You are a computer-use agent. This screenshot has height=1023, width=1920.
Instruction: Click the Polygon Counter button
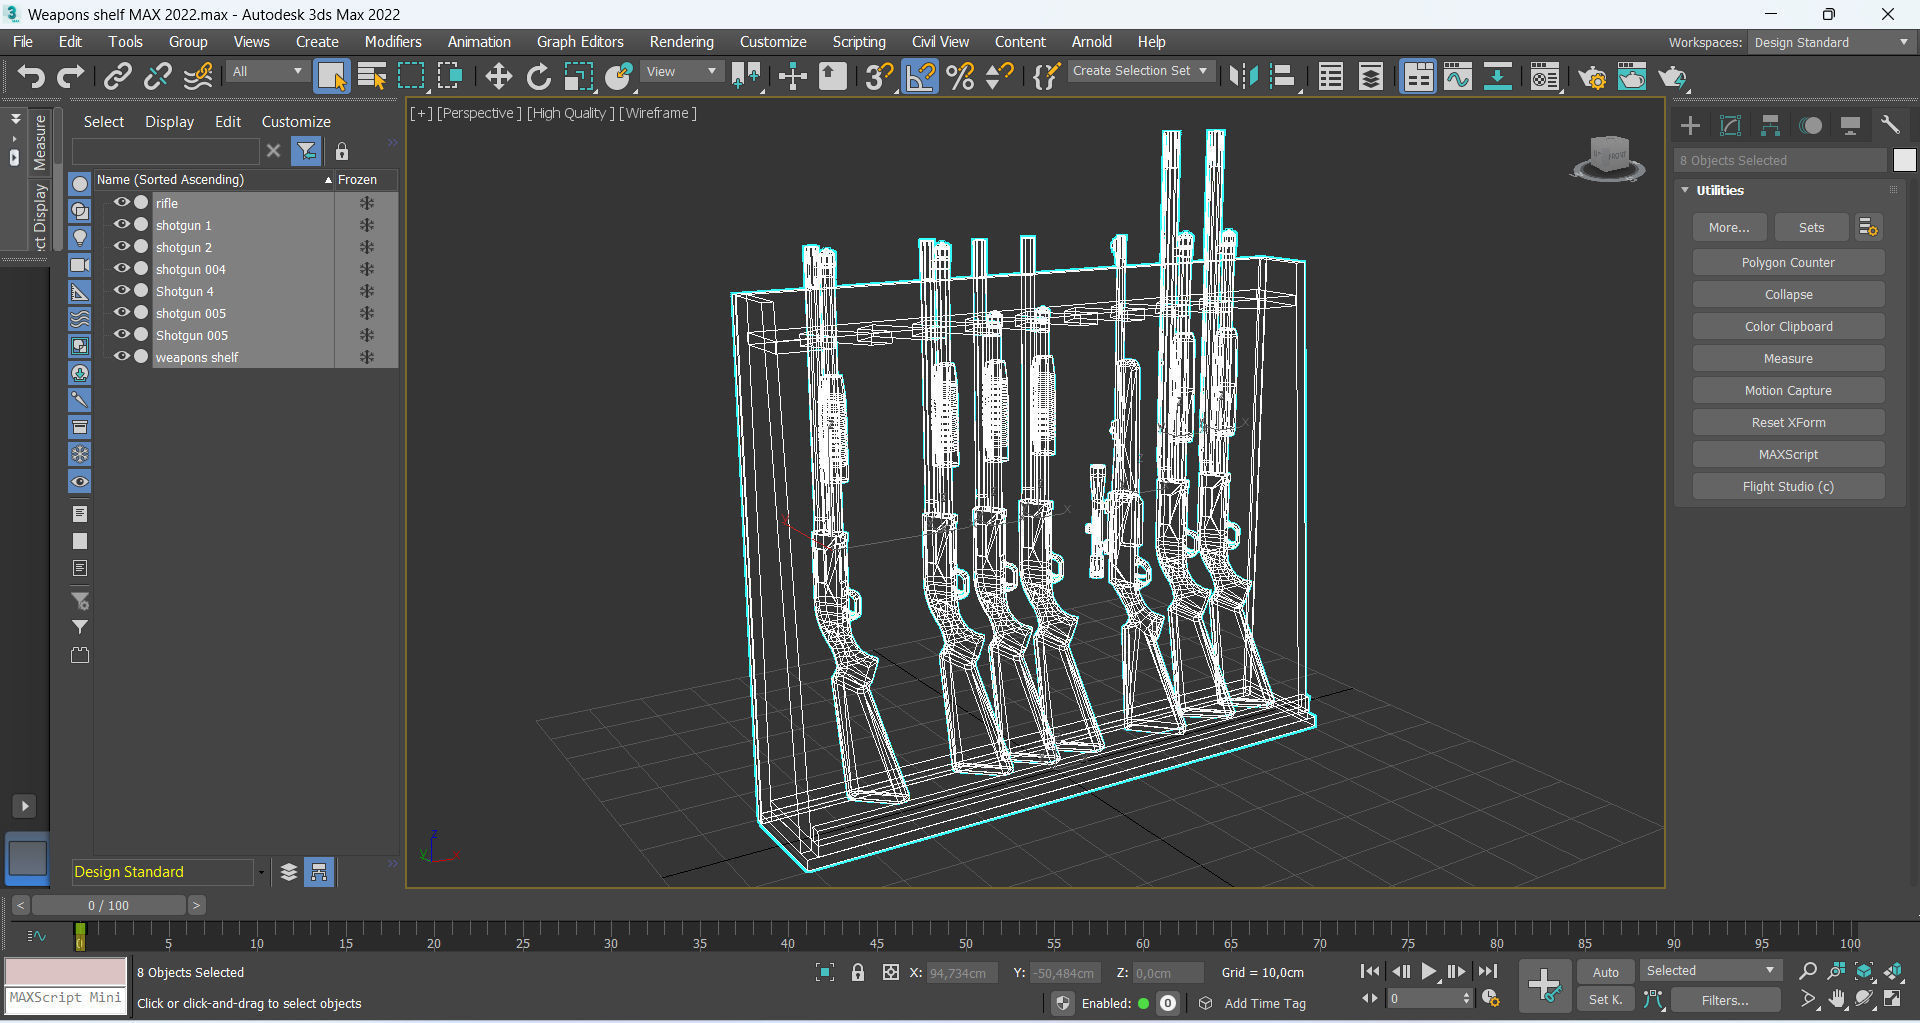[1788, 263]
